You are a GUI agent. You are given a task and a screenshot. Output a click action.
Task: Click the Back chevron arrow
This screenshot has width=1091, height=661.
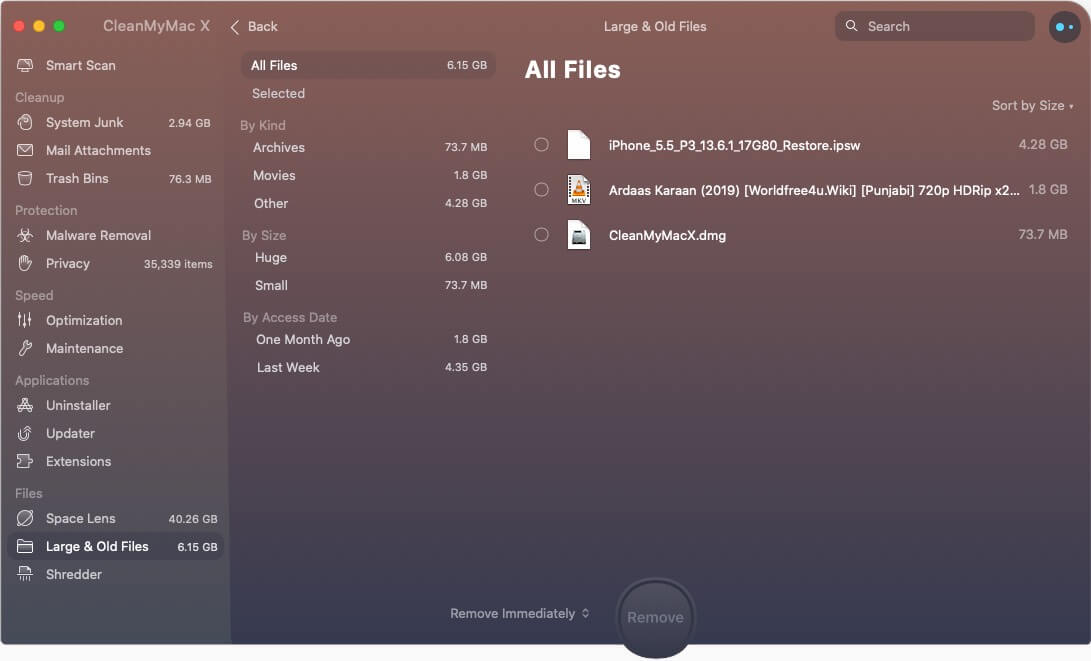(x=234, y=26)
